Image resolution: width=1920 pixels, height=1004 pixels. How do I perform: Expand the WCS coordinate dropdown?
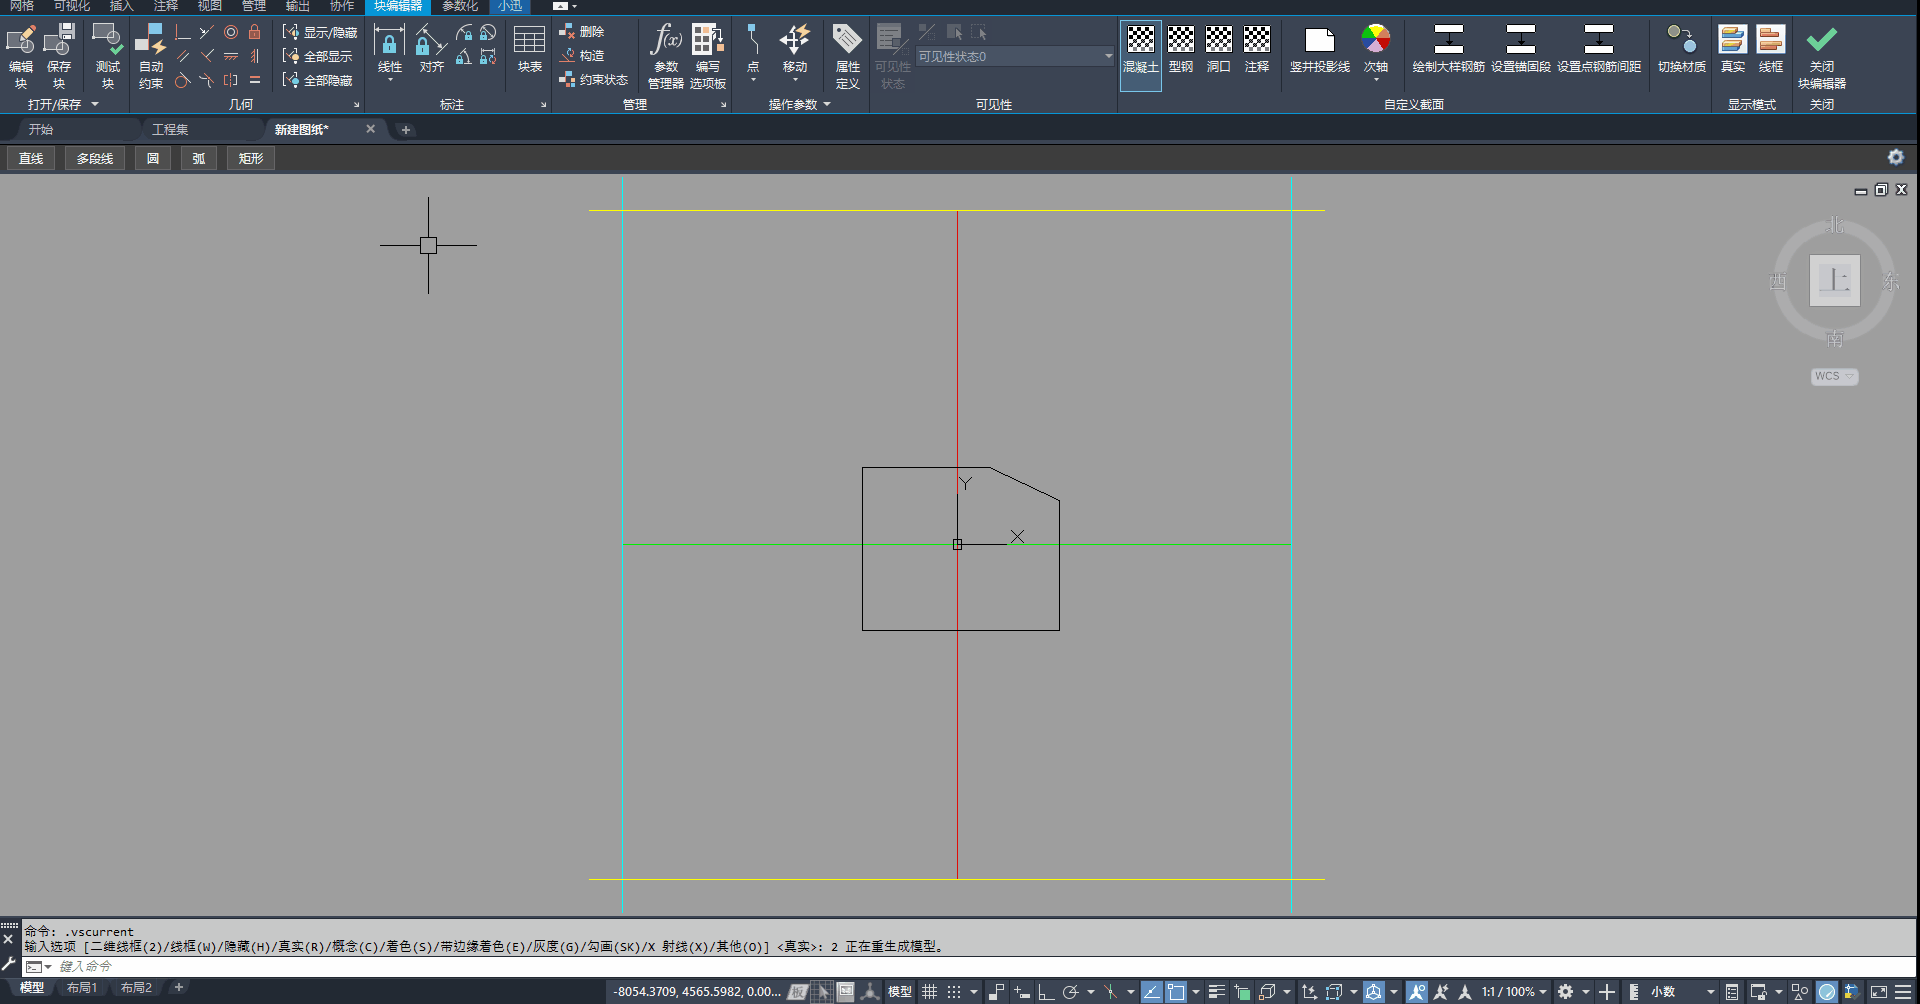coord(1835,376)
